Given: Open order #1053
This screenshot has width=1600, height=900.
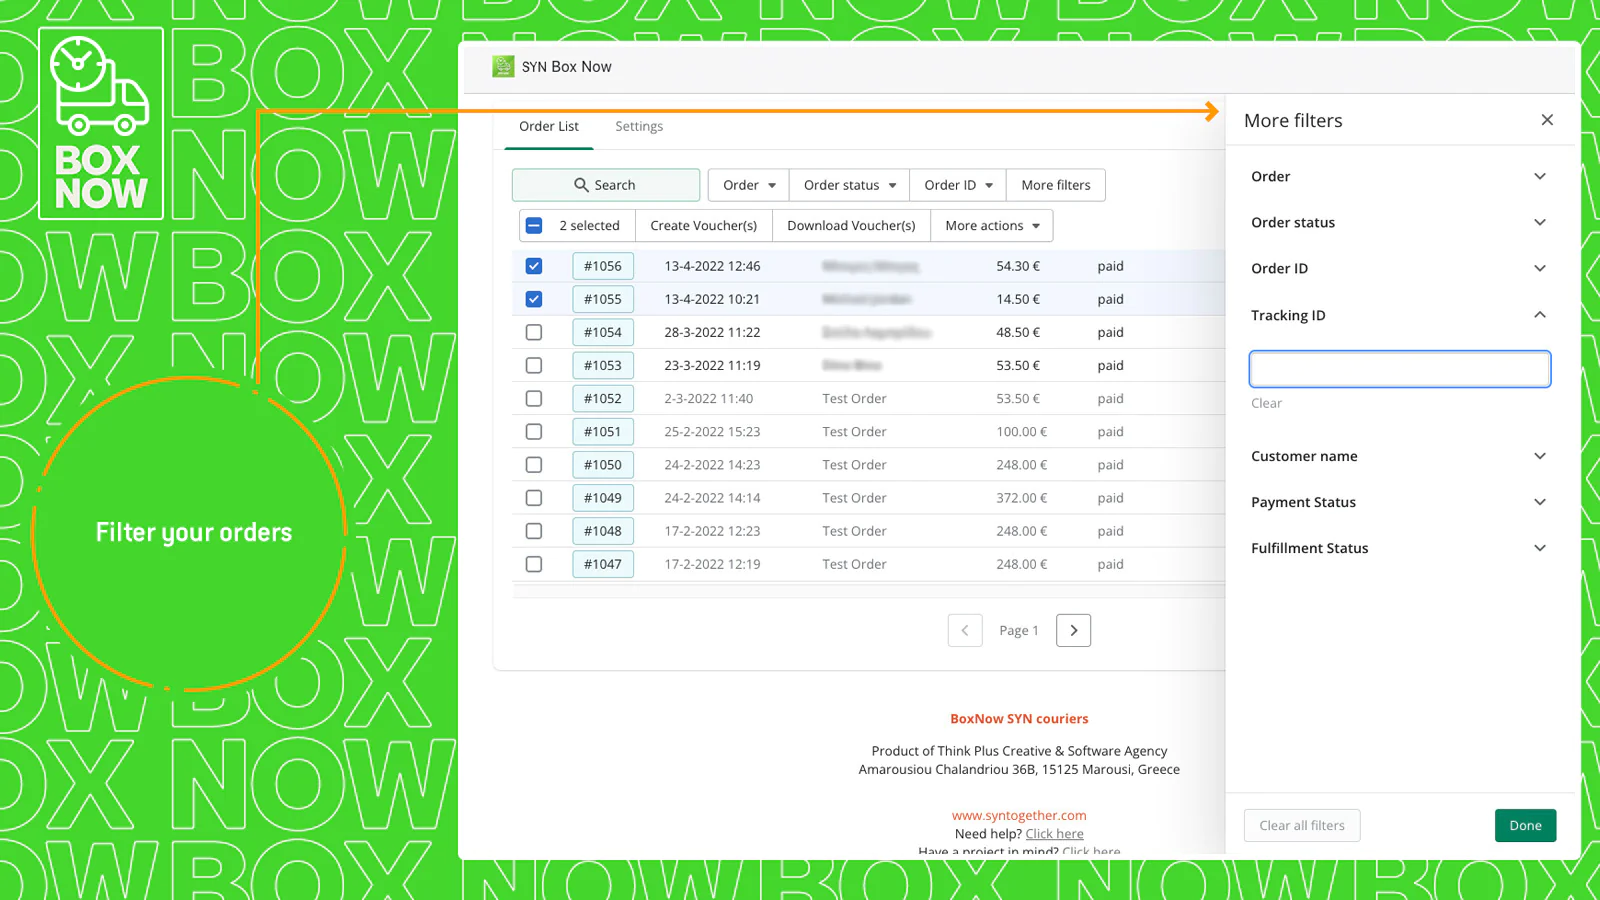Looking at the screenshot, I should 603,365.
